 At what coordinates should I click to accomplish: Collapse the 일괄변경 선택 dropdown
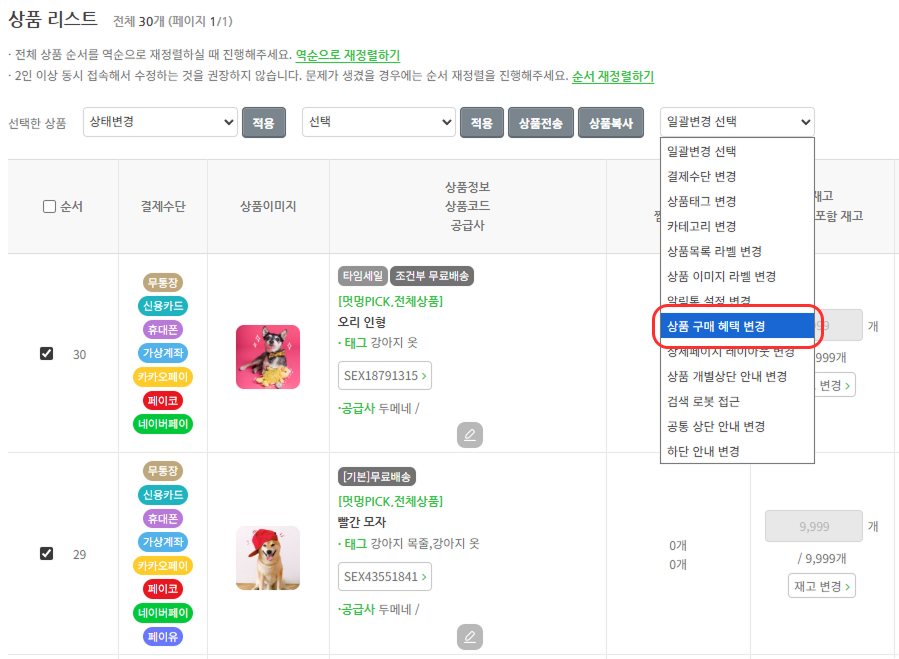pos(737,122)
